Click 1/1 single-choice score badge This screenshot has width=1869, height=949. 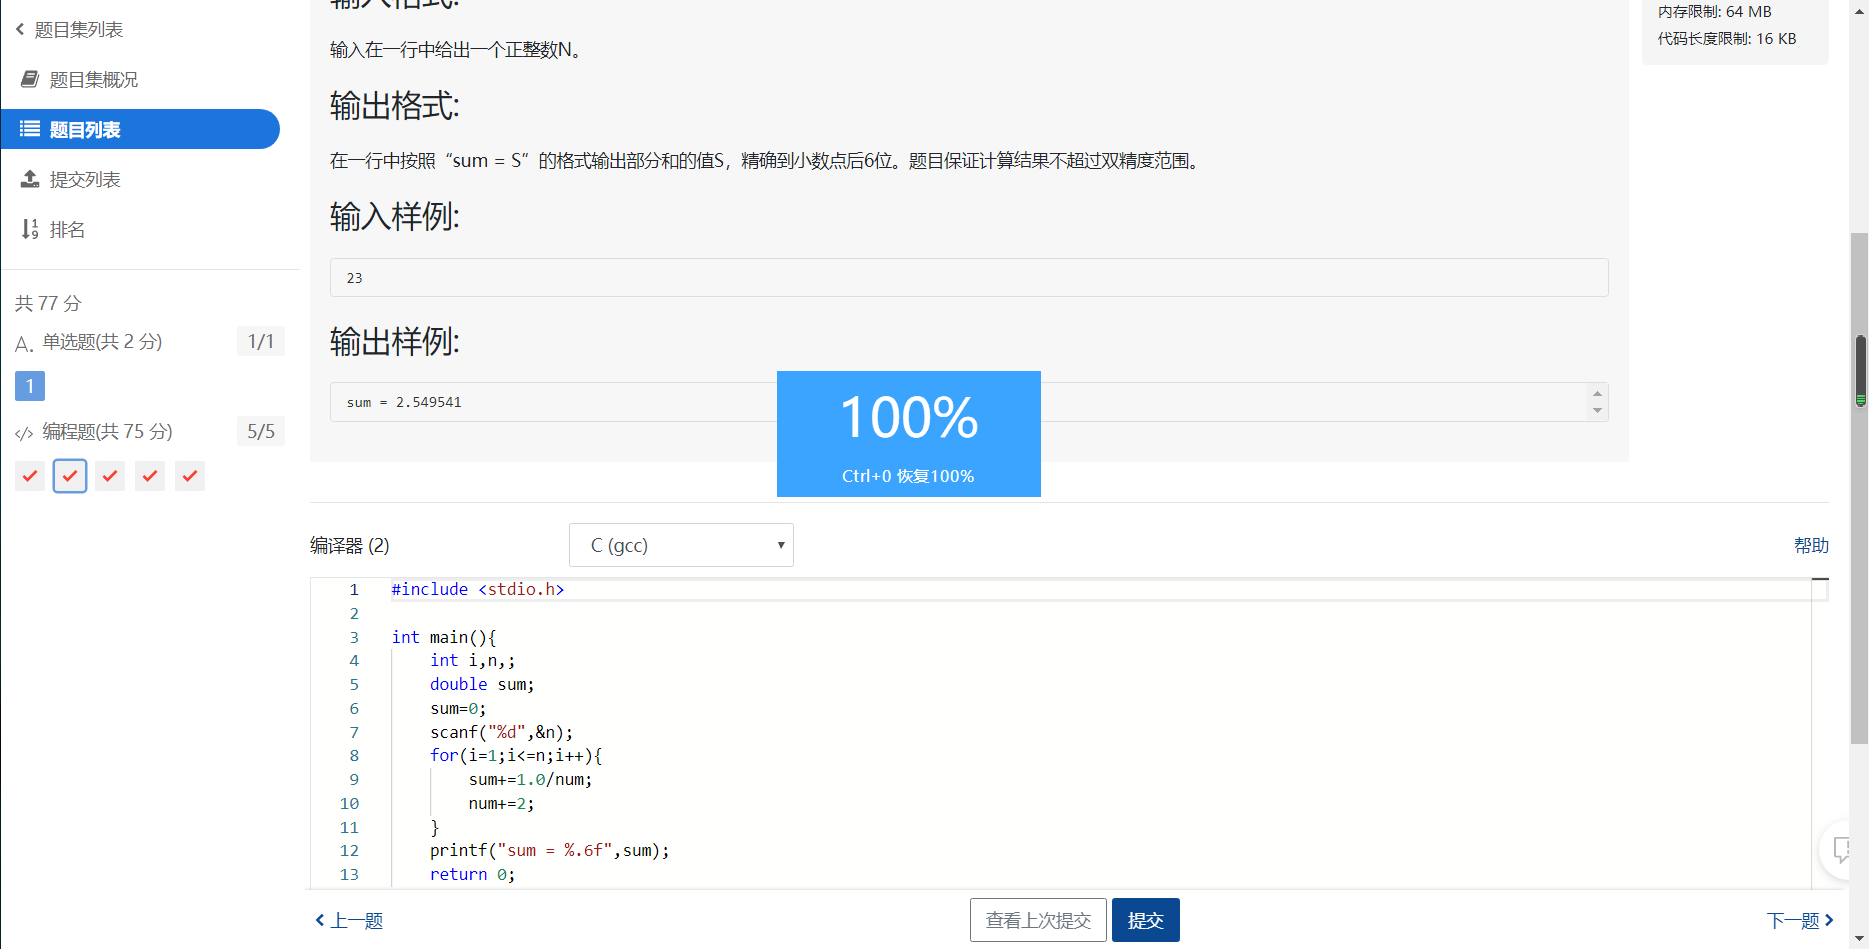(x=261, y=341)
